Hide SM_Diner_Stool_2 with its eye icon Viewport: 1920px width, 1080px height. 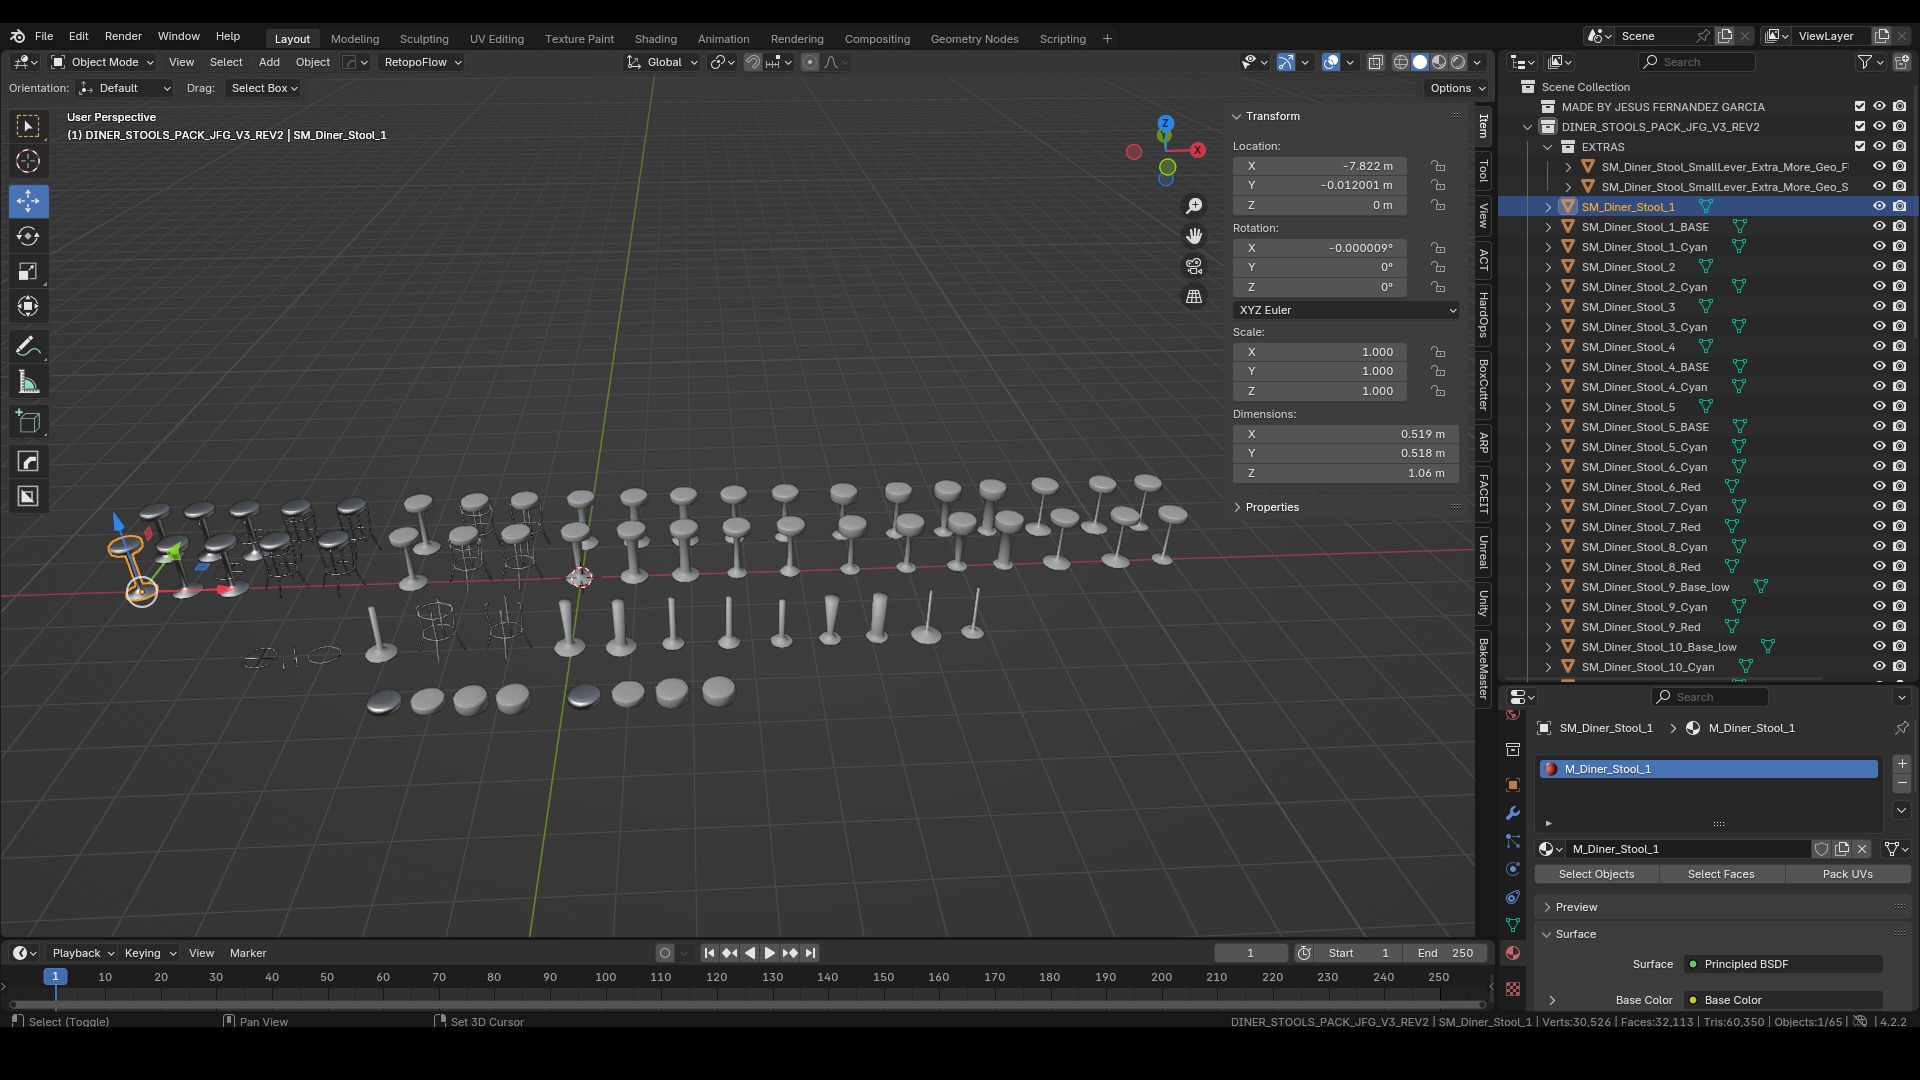[1879, 267]
